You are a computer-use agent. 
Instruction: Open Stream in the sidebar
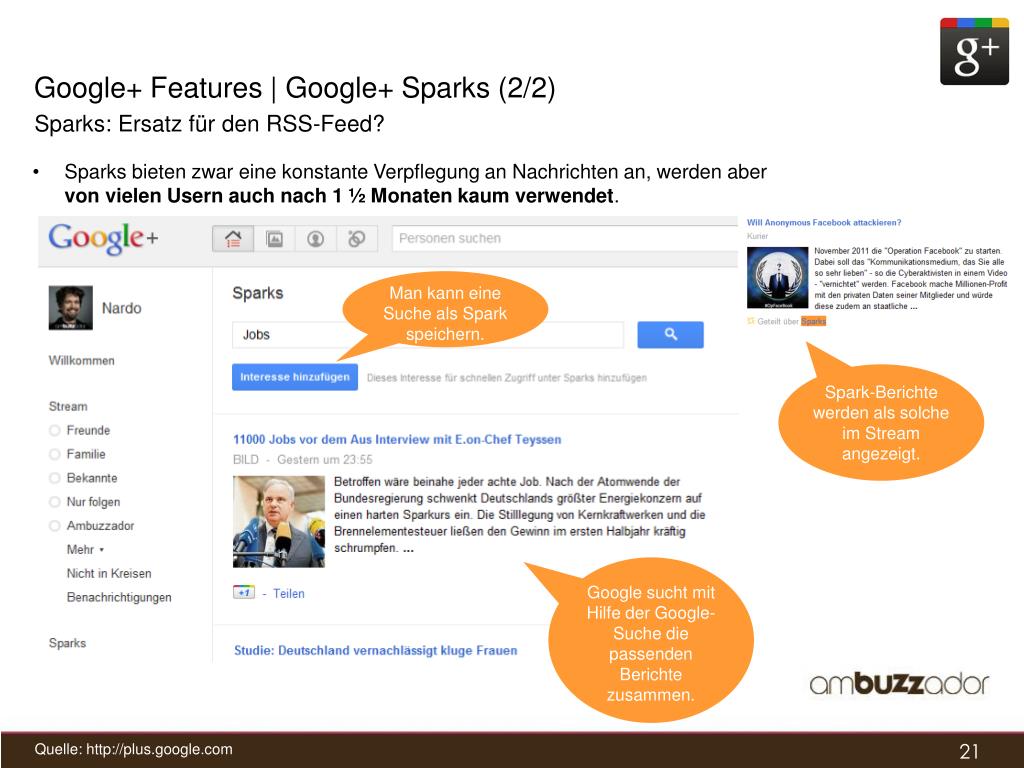[x=68, y=406]
